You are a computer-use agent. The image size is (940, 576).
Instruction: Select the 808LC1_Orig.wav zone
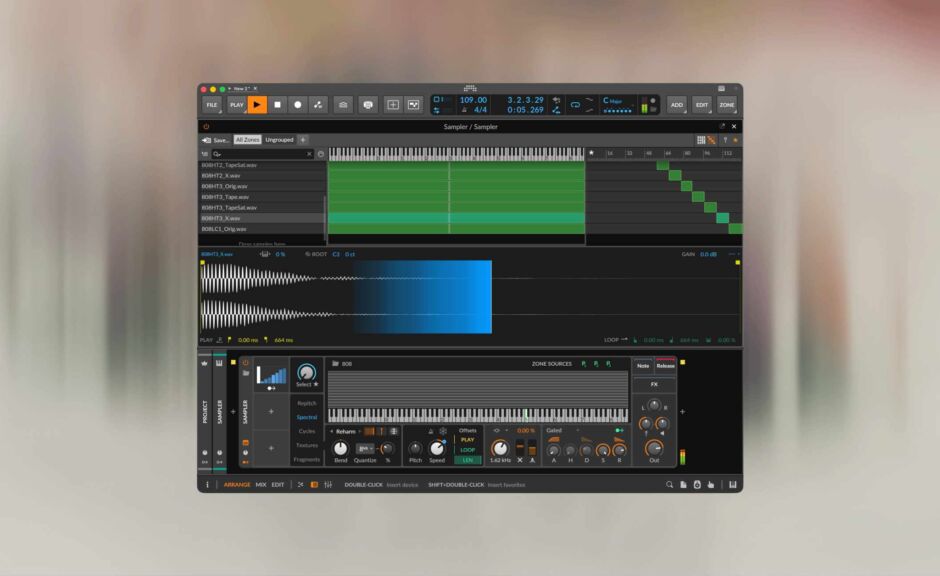coord(262,229)
